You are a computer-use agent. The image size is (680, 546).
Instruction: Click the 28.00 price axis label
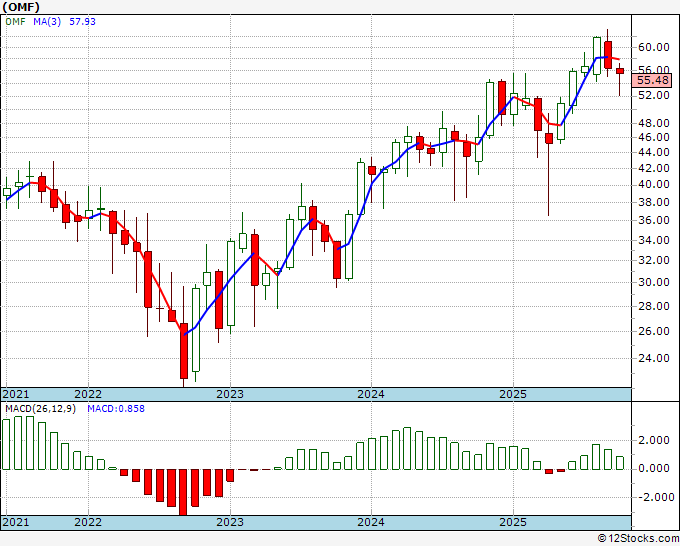click(x=654, y=306)
